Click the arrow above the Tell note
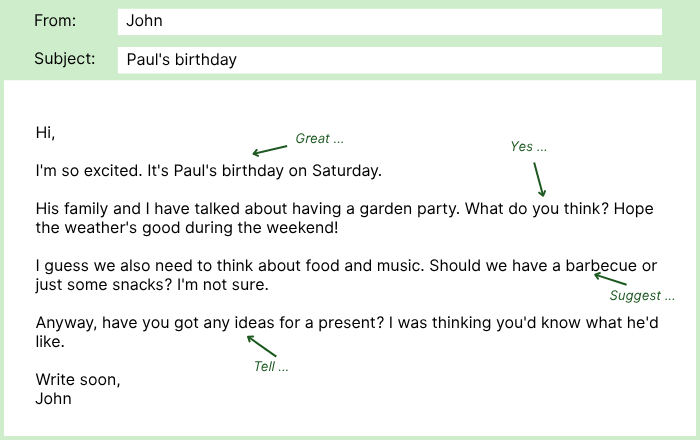The width and height of the screenshot is (700, 440). point(261,347)
